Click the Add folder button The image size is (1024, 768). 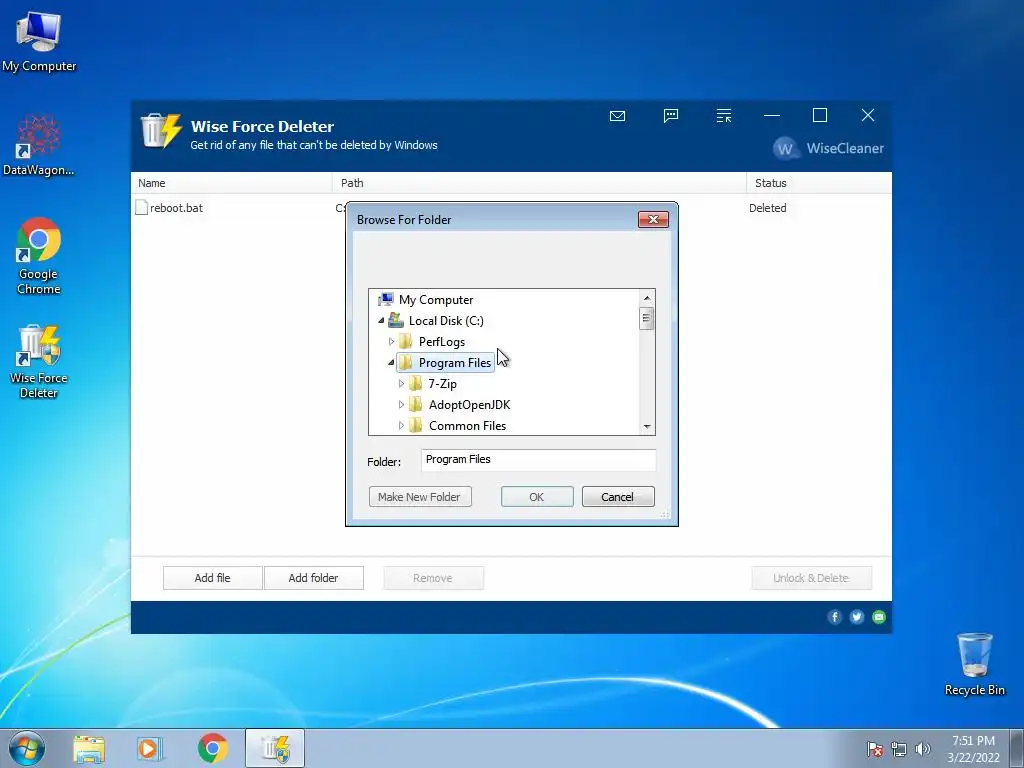[313, 578]
